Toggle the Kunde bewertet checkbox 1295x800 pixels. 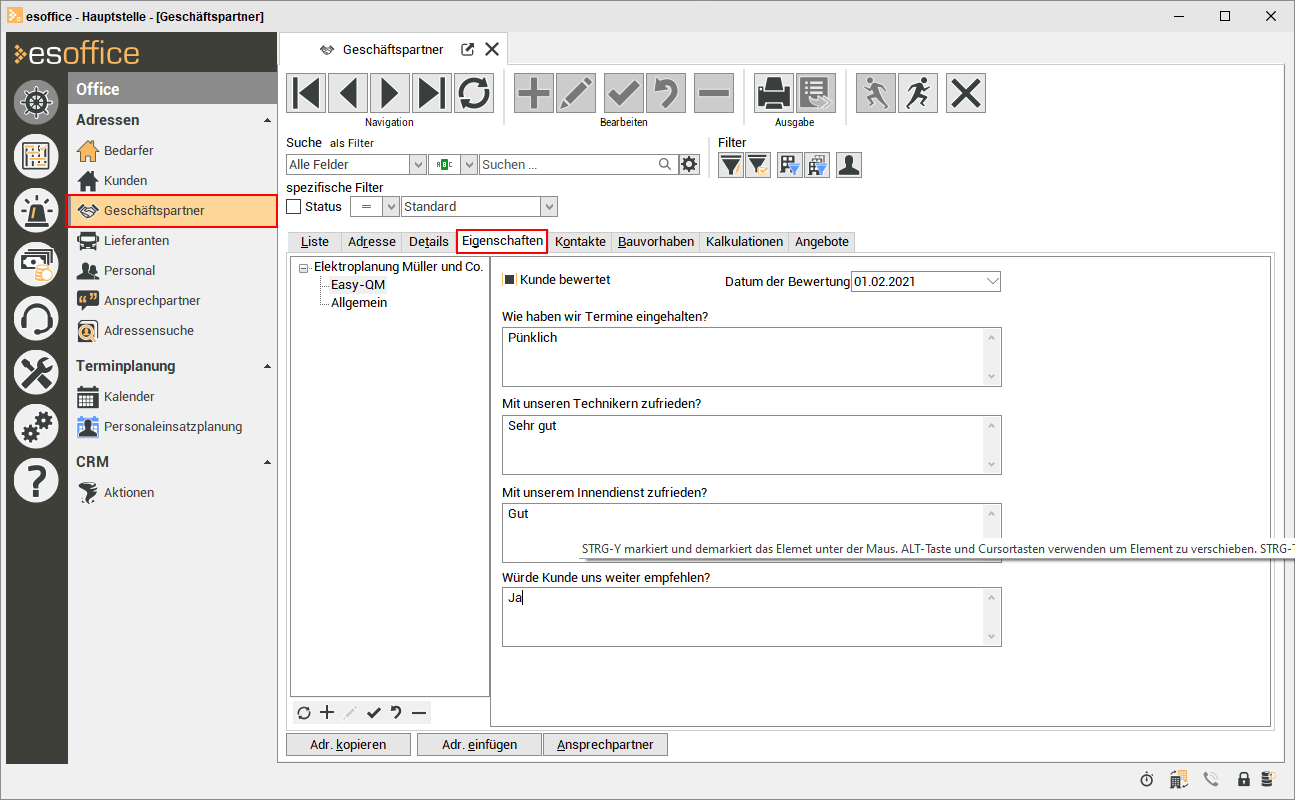[509, 281]
